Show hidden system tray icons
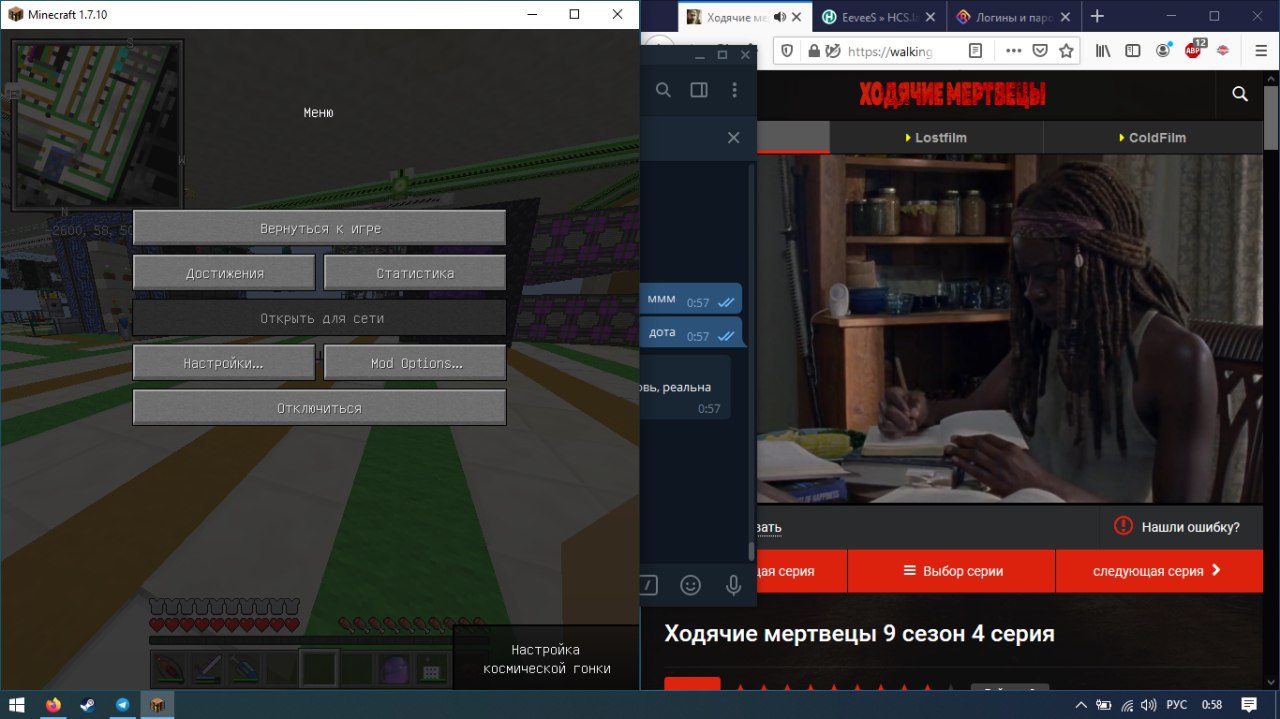Screen dimensions: 1280x719 point(1082,704)
